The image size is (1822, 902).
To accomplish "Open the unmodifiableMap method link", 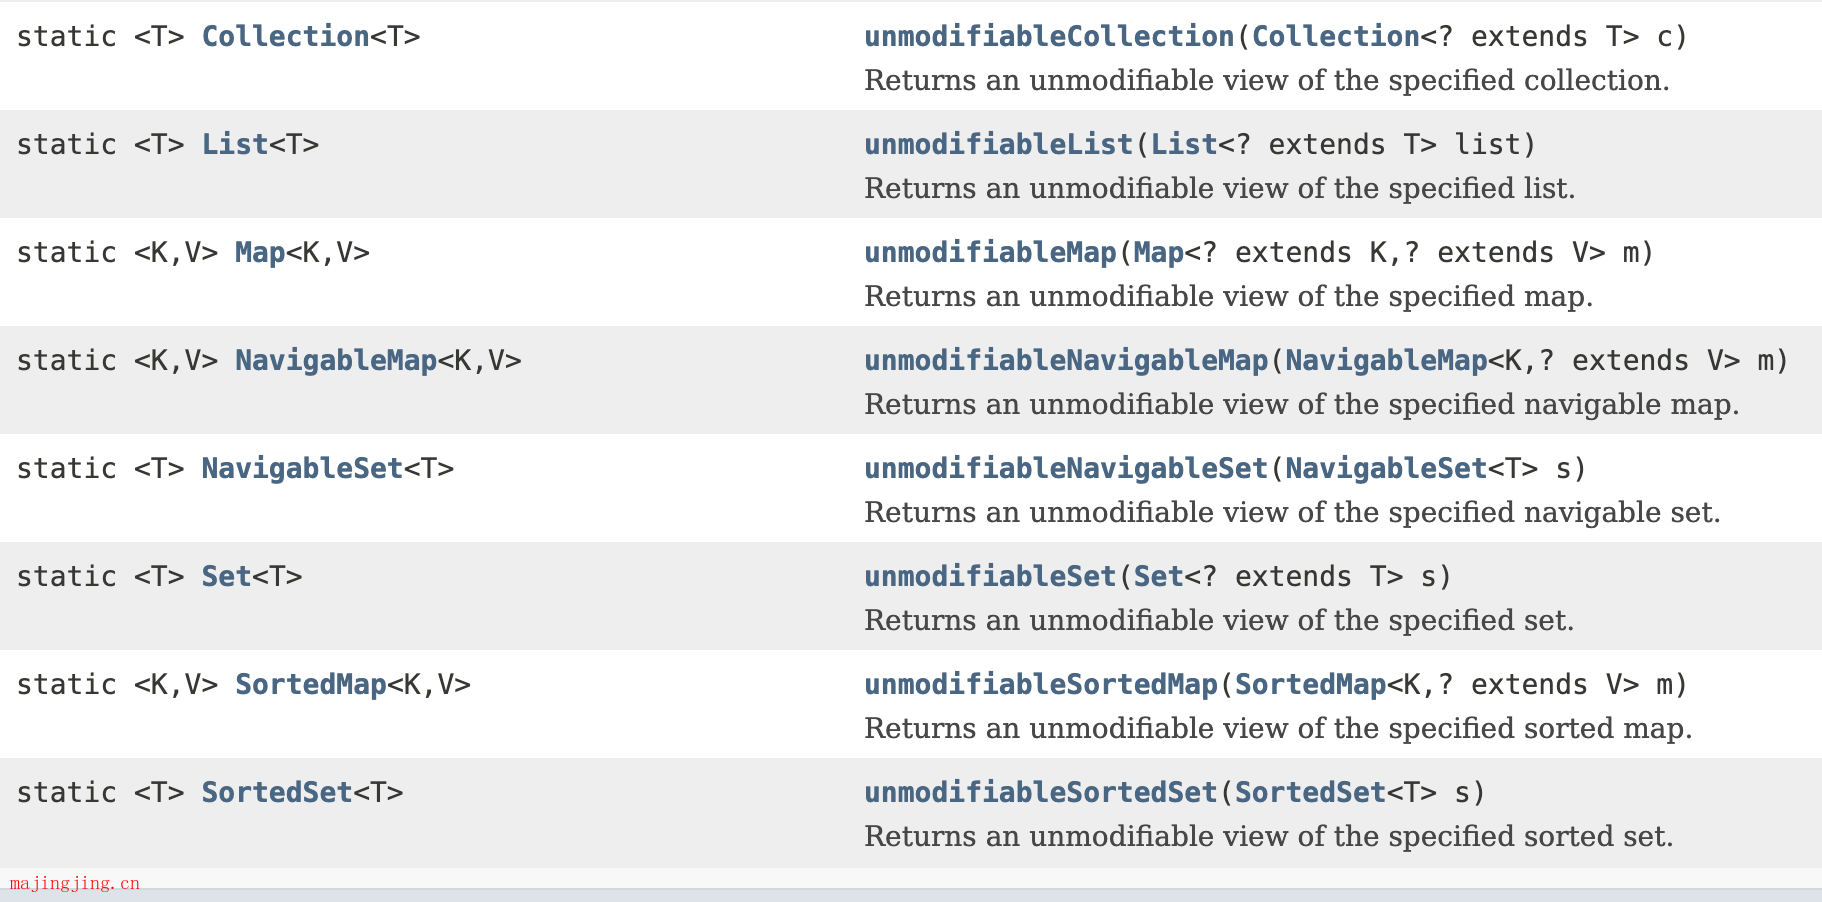I will click(990, 252).
